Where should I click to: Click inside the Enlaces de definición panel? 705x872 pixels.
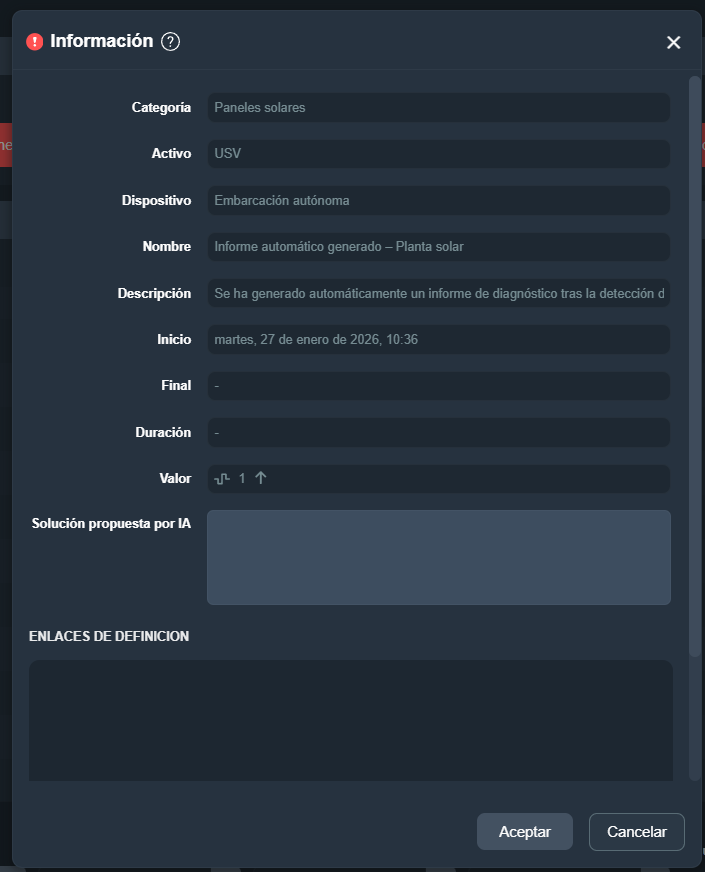351,720
